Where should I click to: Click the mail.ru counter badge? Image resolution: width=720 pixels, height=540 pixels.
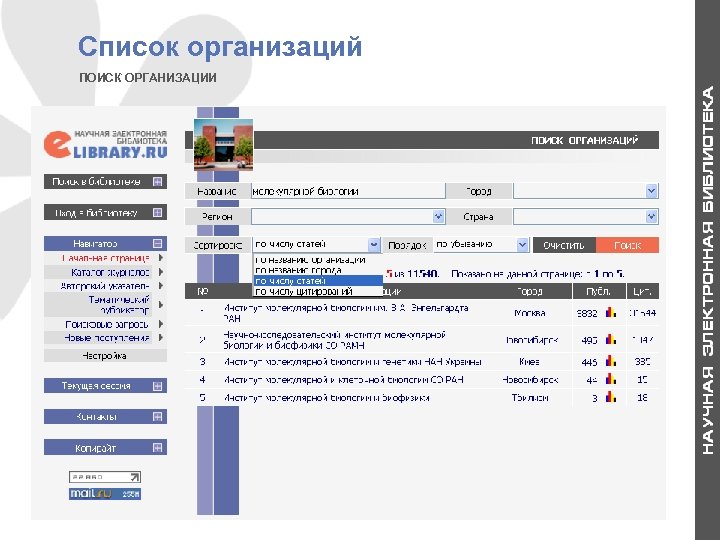coord(105,494)
